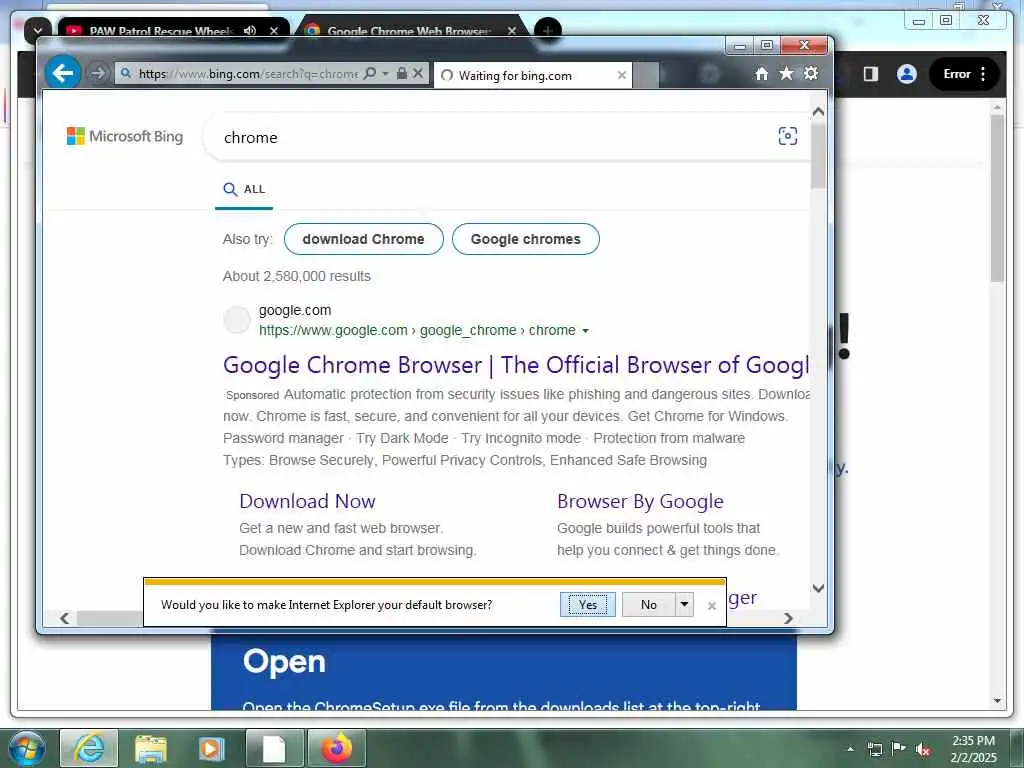
Task: Open the blank document taskbar item
Action: [x=274, y=748]
